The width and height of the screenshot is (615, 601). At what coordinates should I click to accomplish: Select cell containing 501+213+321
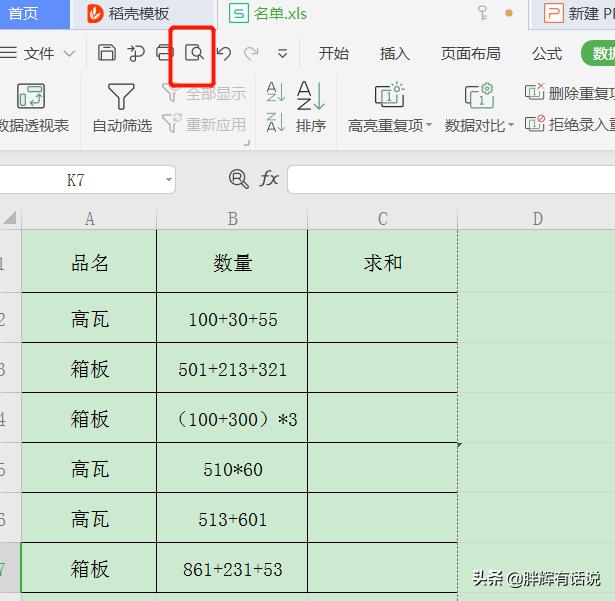pyautogui.click(x=232, y=369)
